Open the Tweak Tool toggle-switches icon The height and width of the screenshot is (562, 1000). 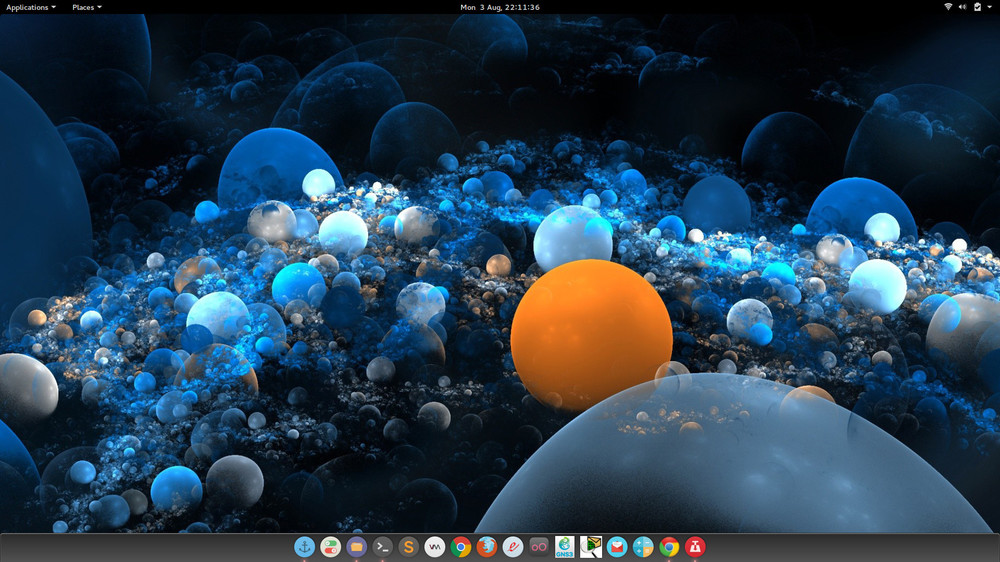tap(330, 547)
